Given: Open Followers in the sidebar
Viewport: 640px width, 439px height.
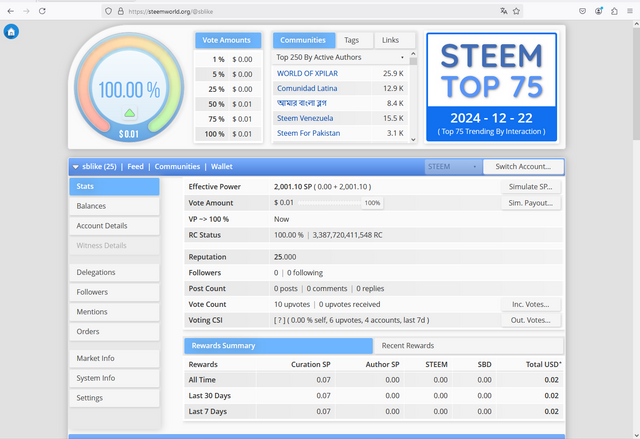Looking at the screenshot, I should pyautogui.click(x=114, y=292).
